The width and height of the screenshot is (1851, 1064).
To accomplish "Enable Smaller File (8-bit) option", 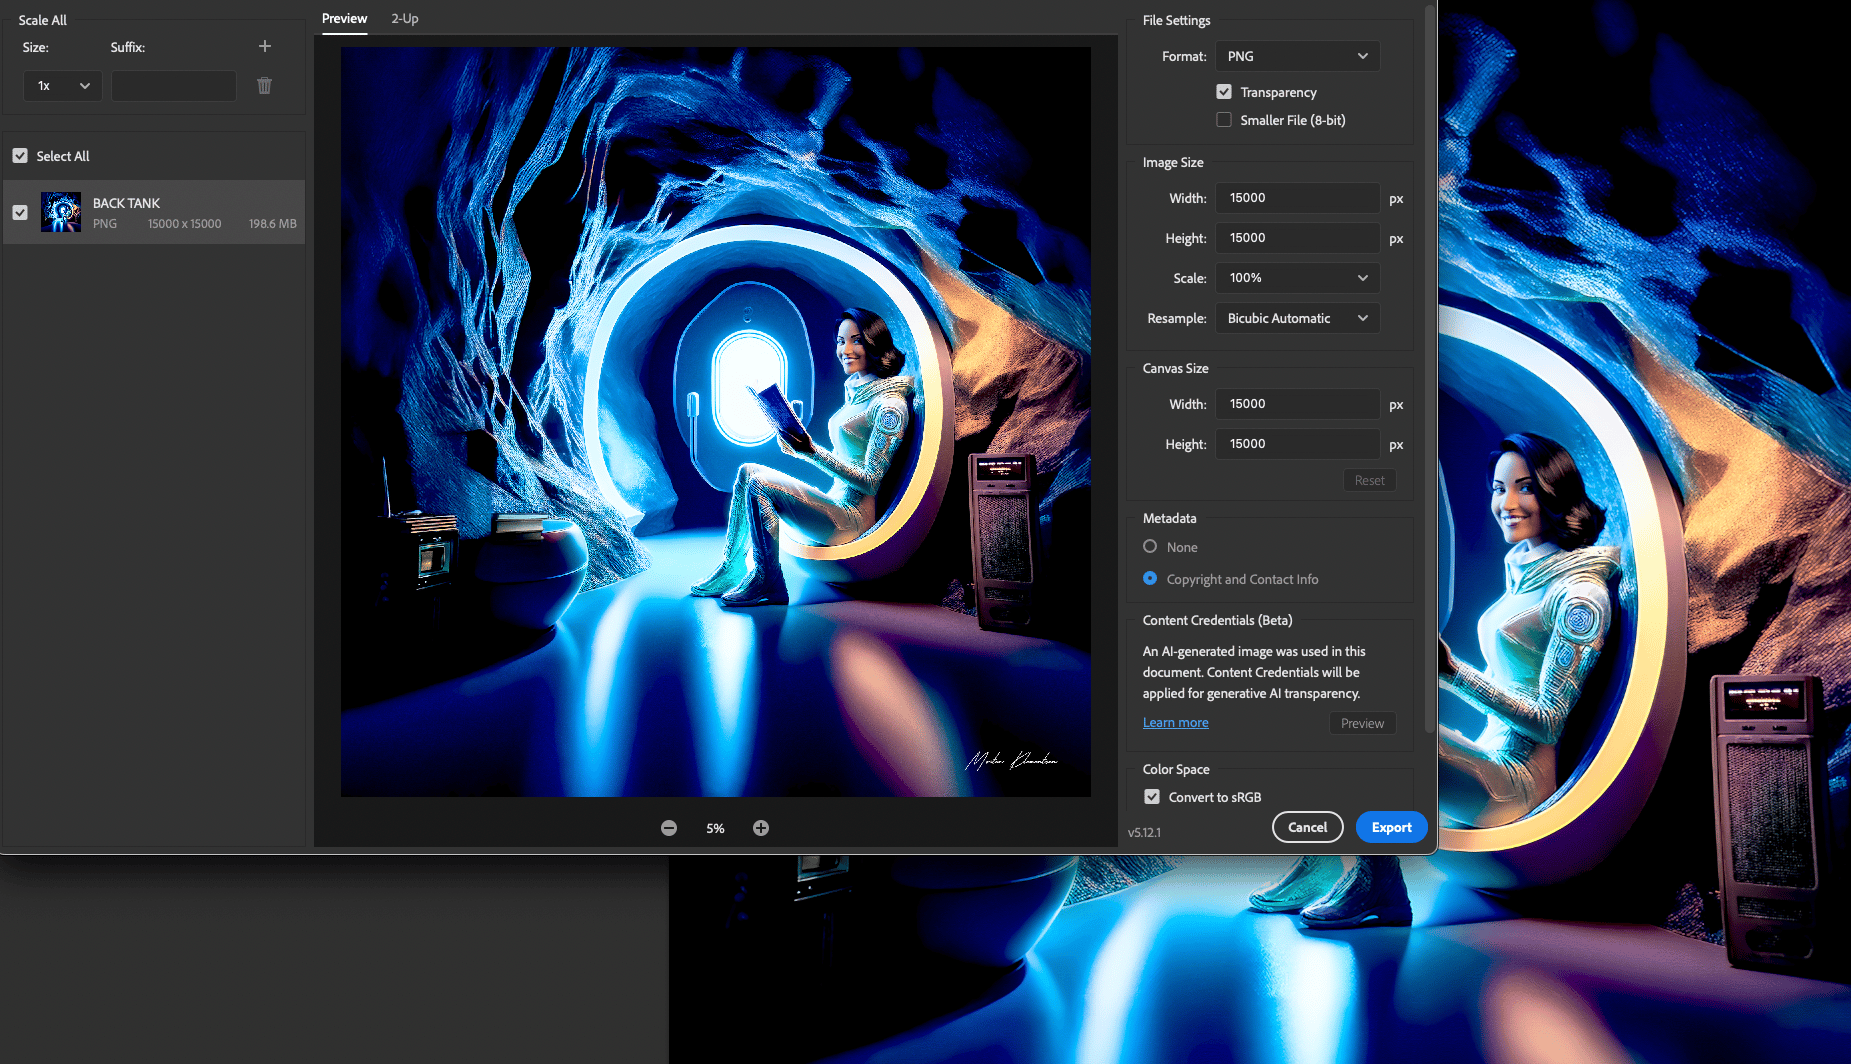I will (1224, 120).
